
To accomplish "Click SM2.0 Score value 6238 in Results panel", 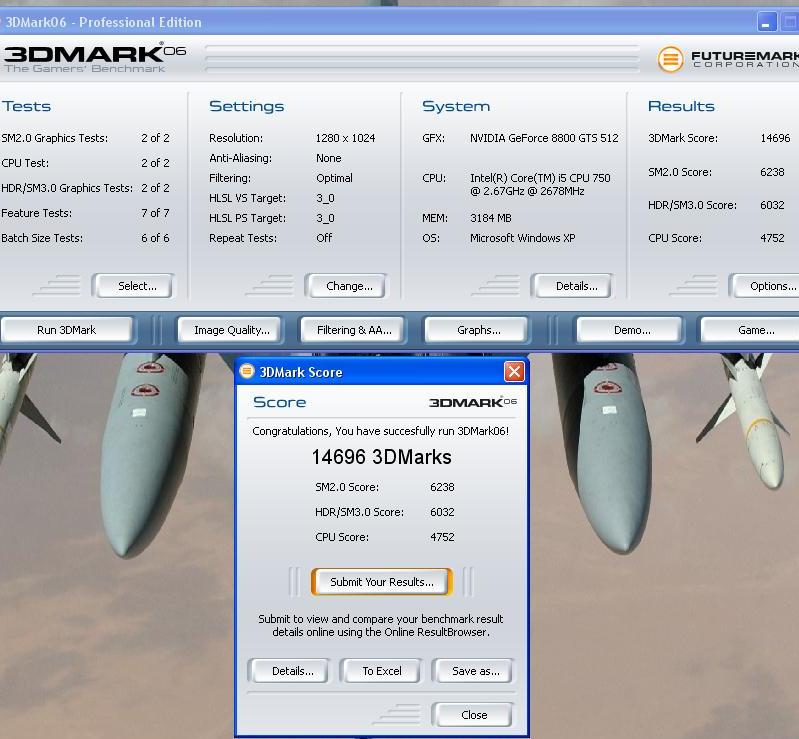I will (772, 172).
